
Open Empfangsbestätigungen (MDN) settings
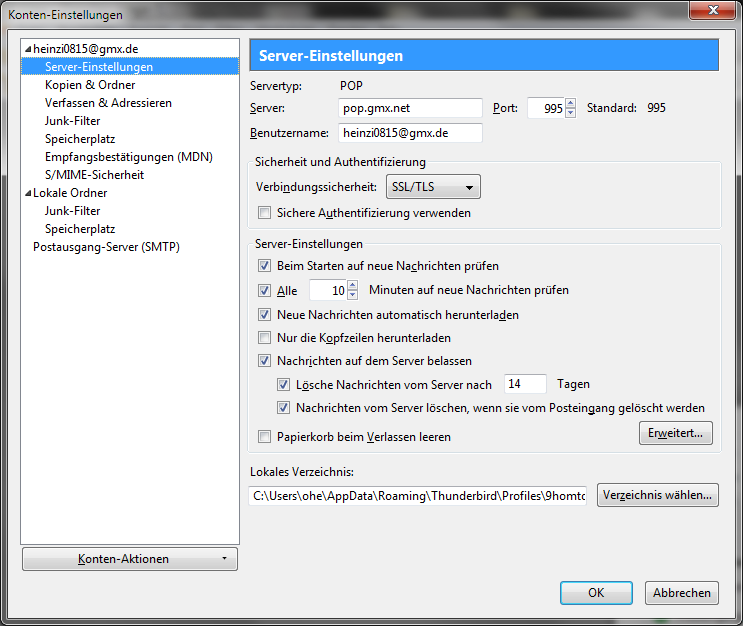(128, 157)
